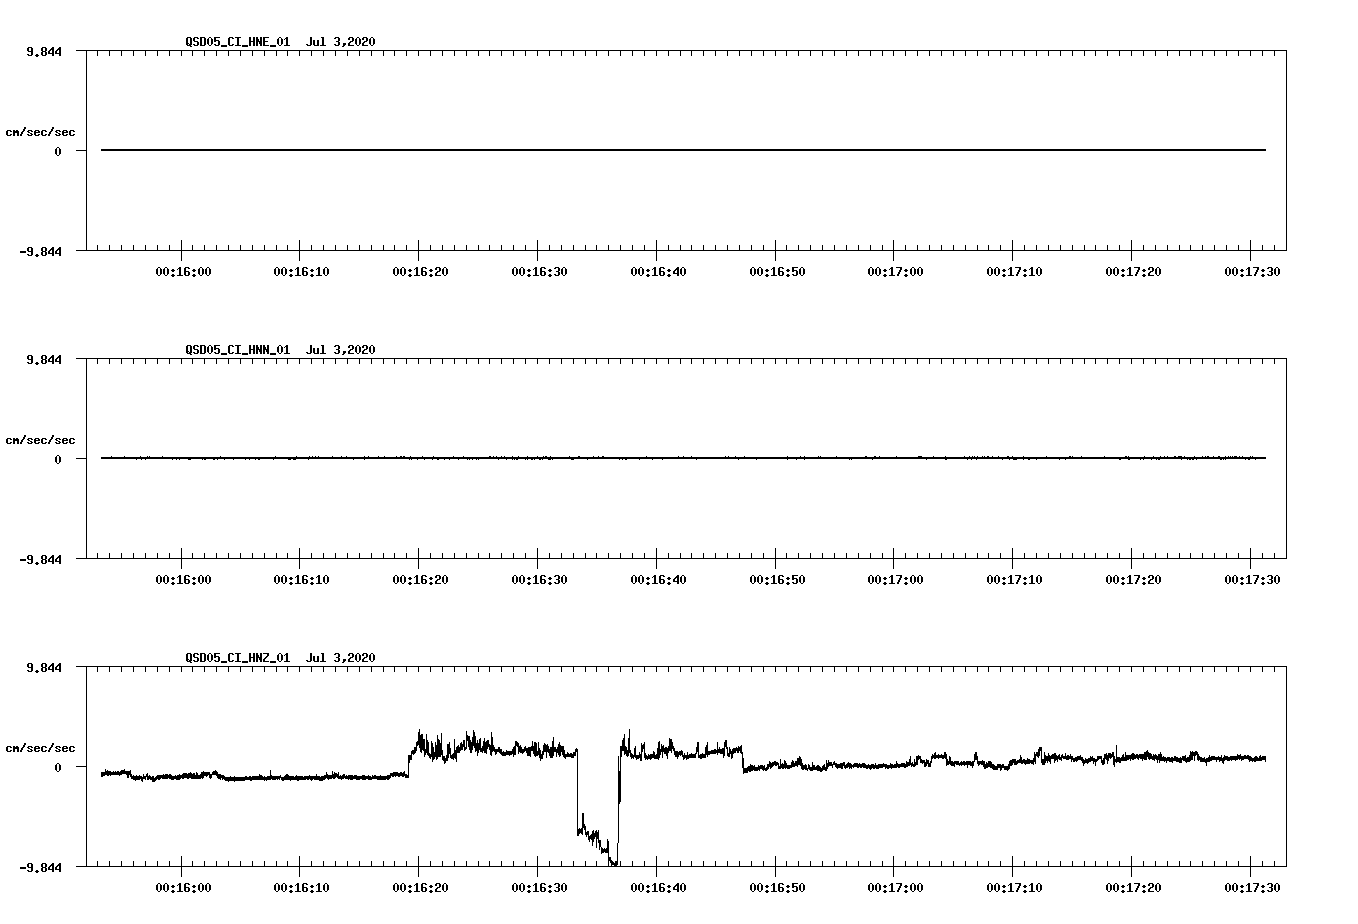Click -9.844 lower limit on HNN plot
Screen dimensions: 1358x924
pos(41,560)
